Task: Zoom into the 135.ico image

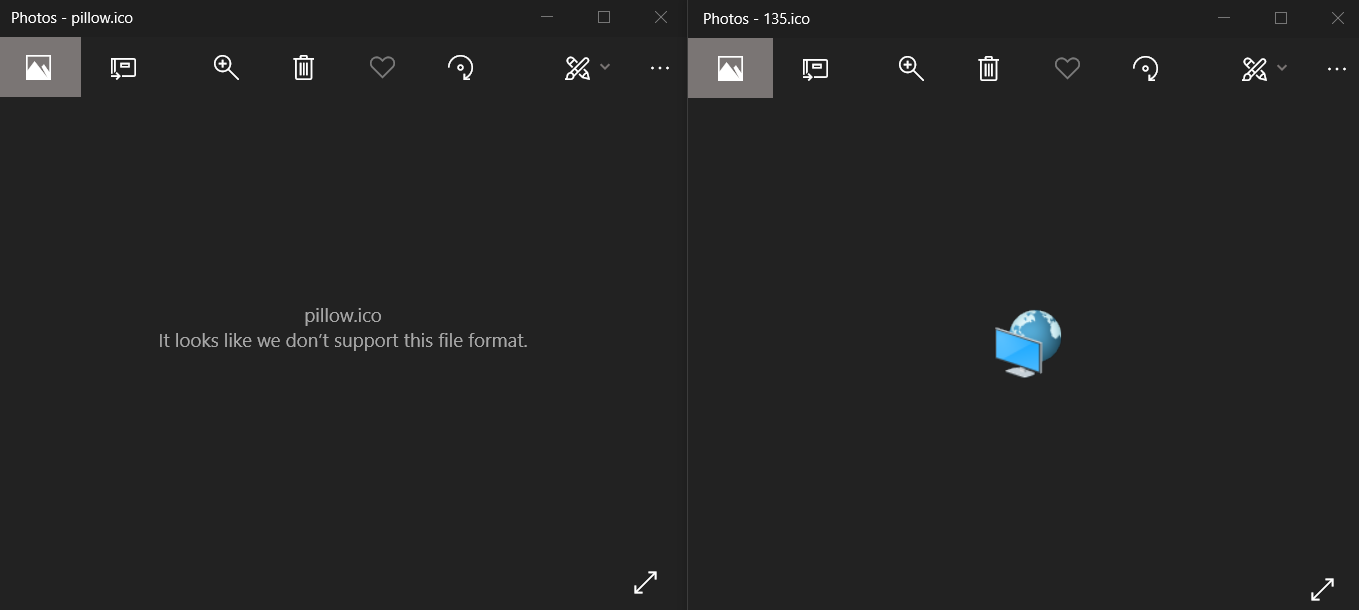Action: (x=911, y=67)
